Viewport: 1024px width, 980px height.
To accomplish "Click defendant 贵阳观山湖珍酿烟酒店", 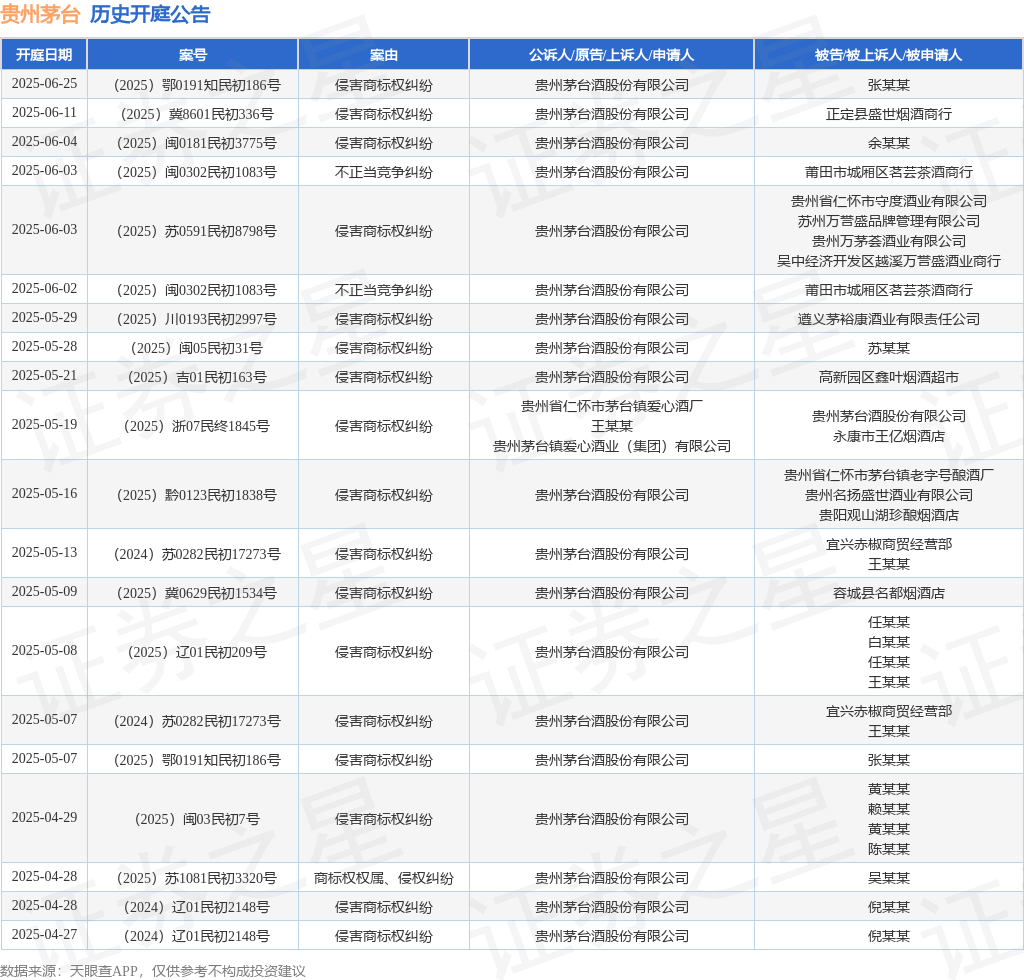I will 888,515.
